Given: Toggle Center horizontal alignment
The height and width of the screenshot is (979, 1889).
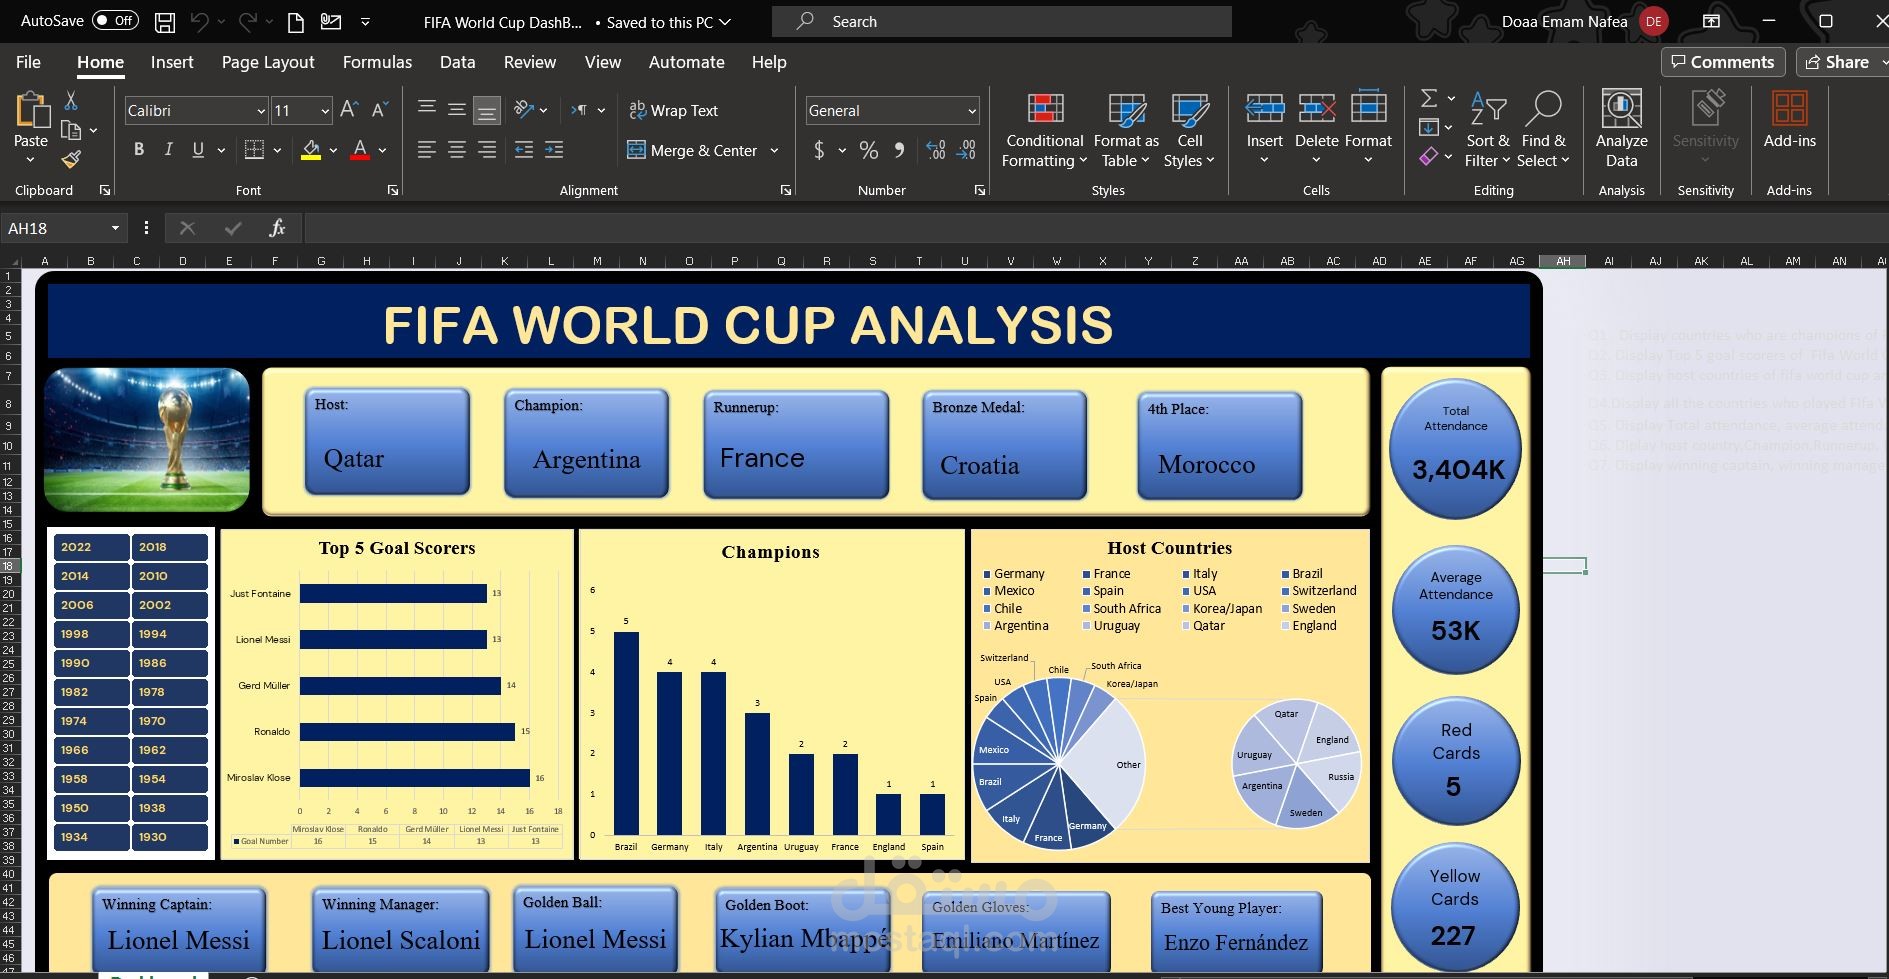Looking at the screenshot, I should pyautogui.click(x=457, y=150).
